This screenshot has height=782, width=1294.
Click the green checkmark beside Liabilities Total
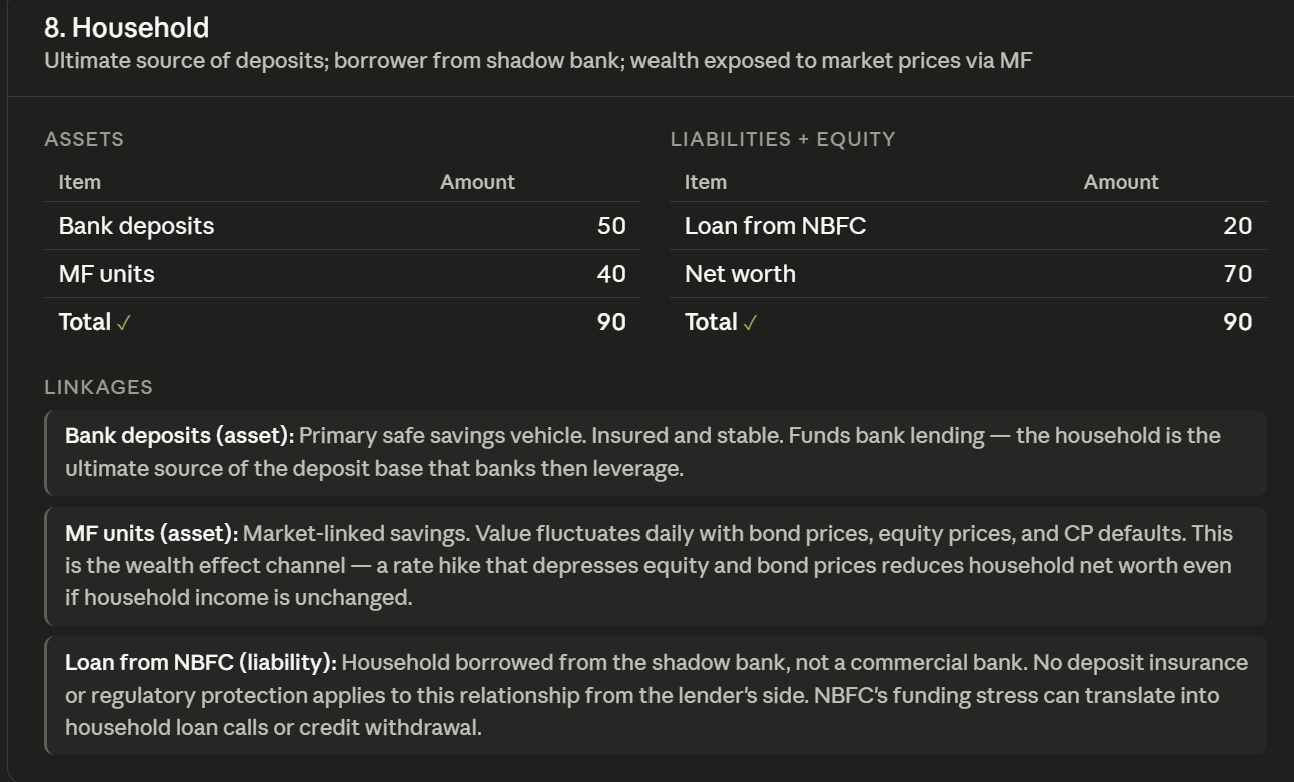pos(750,323)
